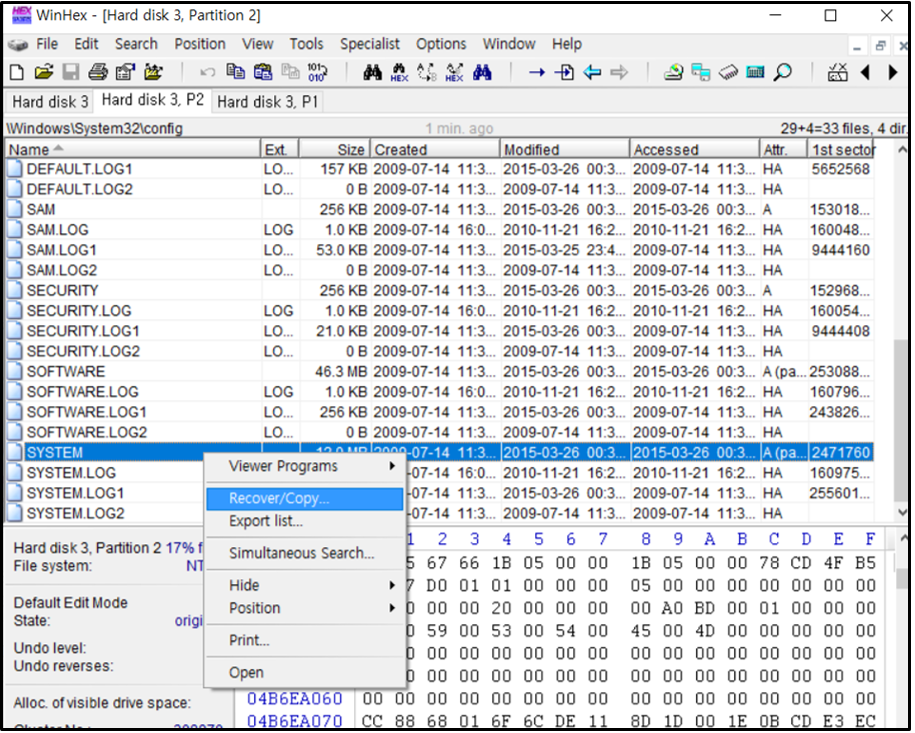This screenshot has width=915, height=733.
Task: Click the Undo arrow icon
Action: pyautogui.click(x=207, y=72)
